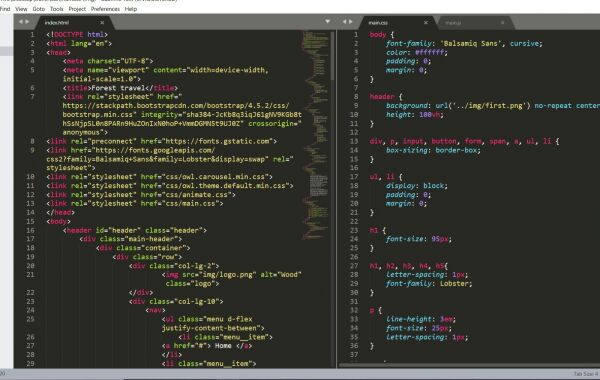Click the background url first.png line
This screenshot has height=380, width=600.
pyautogui.click(x=493, y=106)
